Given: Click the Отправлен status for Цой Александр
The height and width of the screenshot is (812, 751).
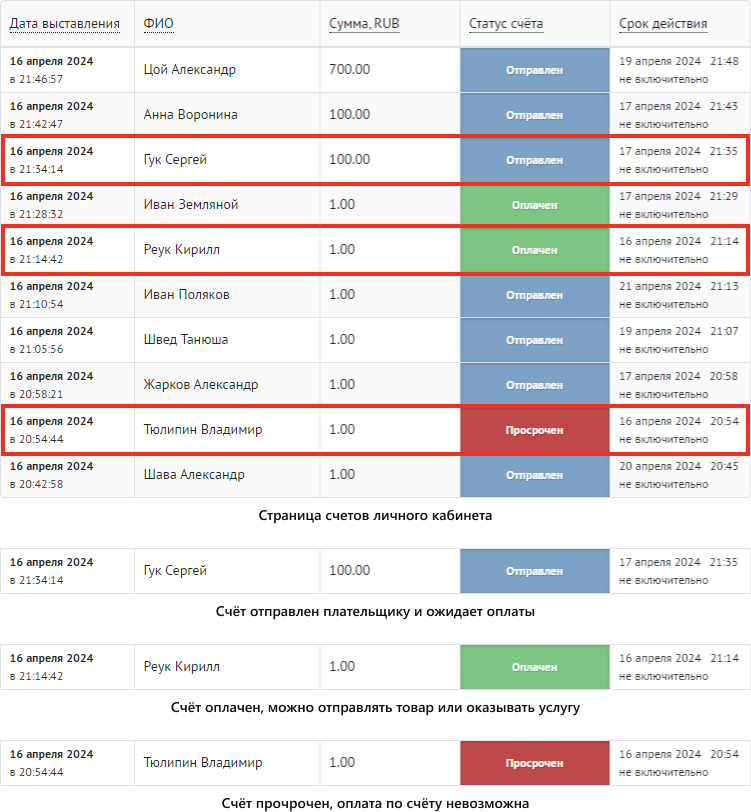Looking at the screenshot, I should [x=534, y=70].
